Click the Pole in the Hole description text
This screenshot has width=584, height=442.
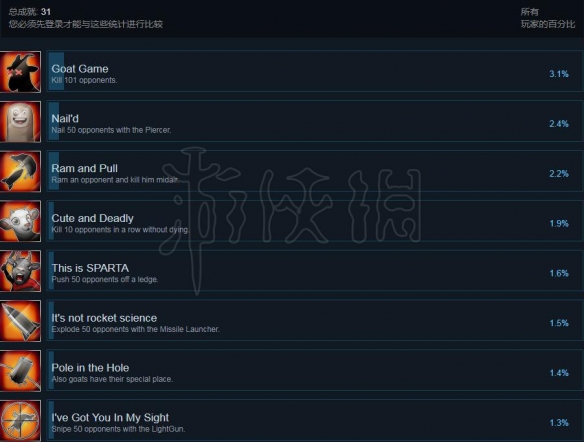pyautogui.click(x=112, y=379)
